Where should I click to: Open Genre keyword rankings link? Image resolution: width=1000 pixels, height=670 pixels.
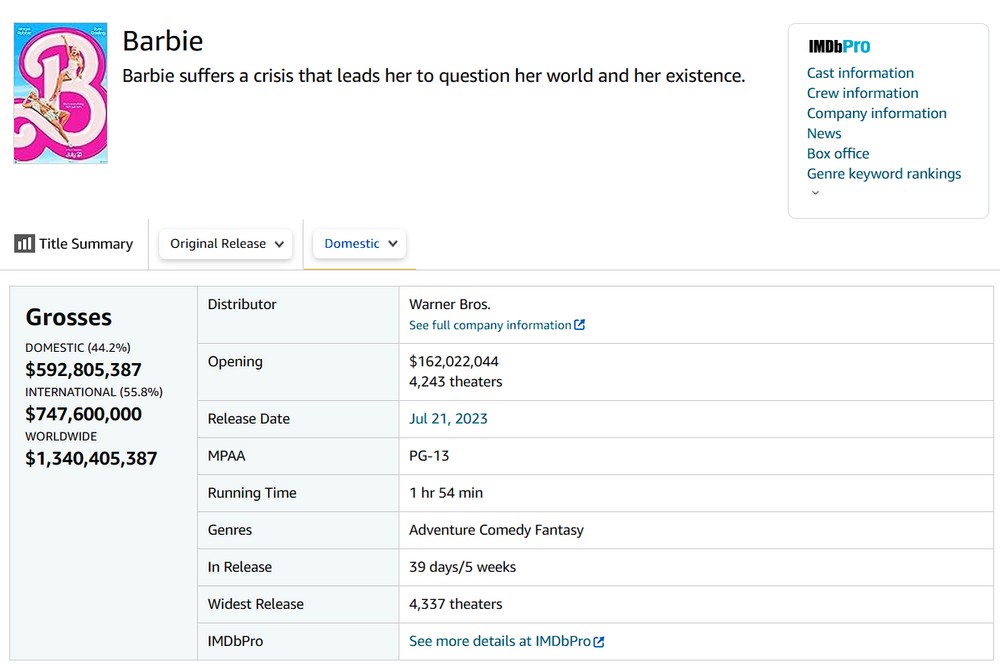click(x=883, y=174)
